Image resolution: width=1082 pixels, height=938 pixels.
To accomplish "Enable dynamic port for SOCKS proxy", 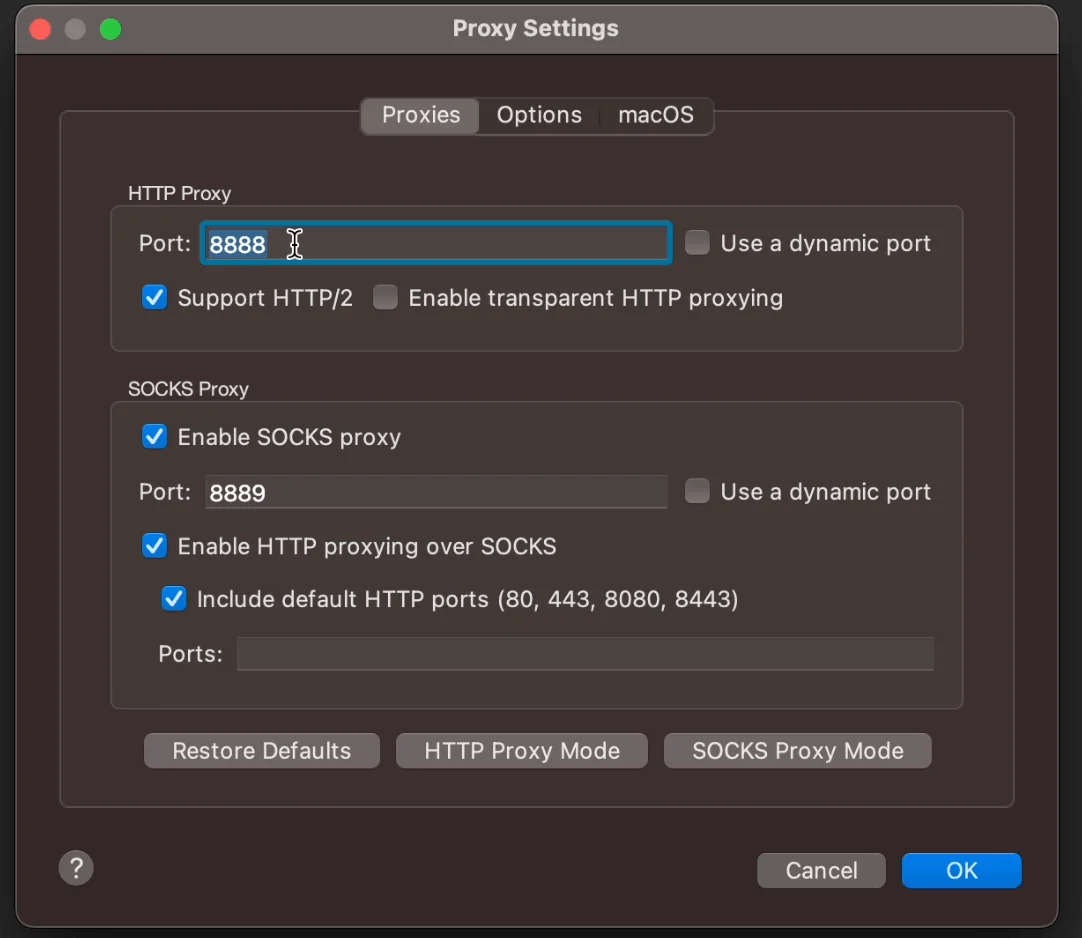I will (696, 491).
